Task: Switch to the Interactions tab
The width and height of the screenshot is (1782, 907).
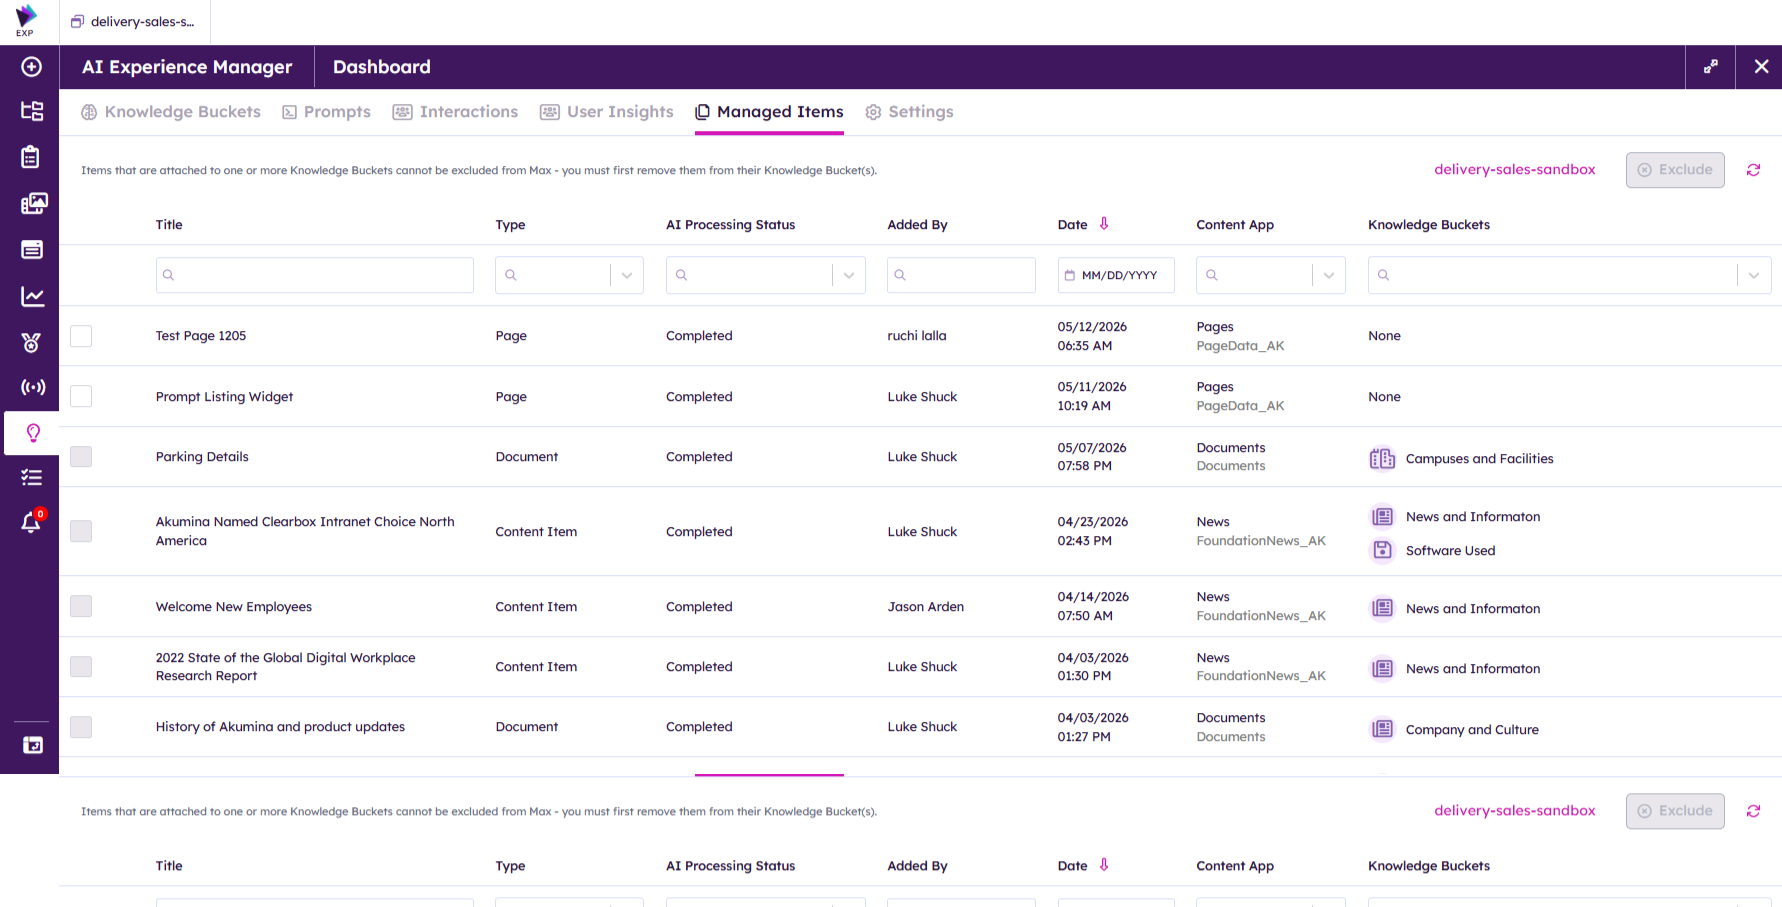Action: (455, 112)
